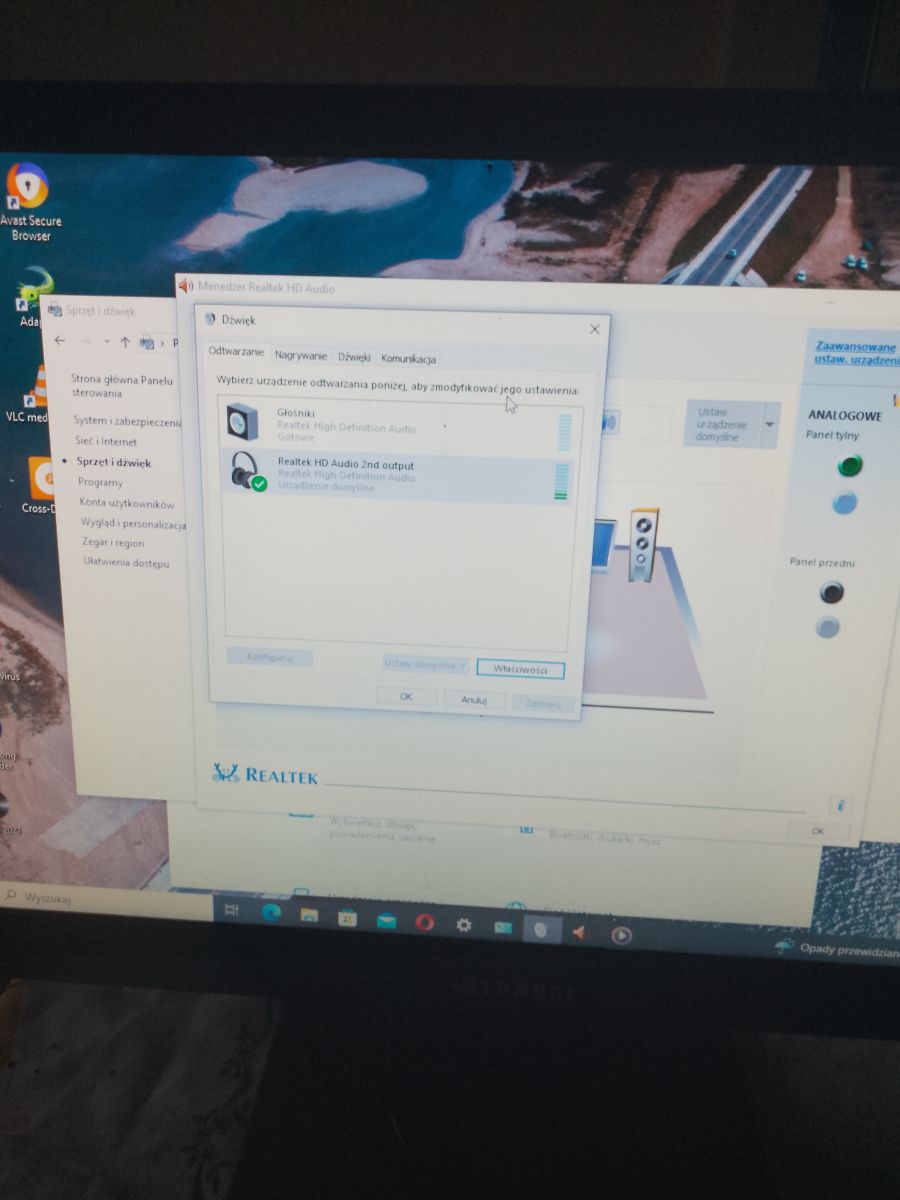Open the Mail app from the taskbar
Viewport: 900px width, 1200px height.
(386, 920)
